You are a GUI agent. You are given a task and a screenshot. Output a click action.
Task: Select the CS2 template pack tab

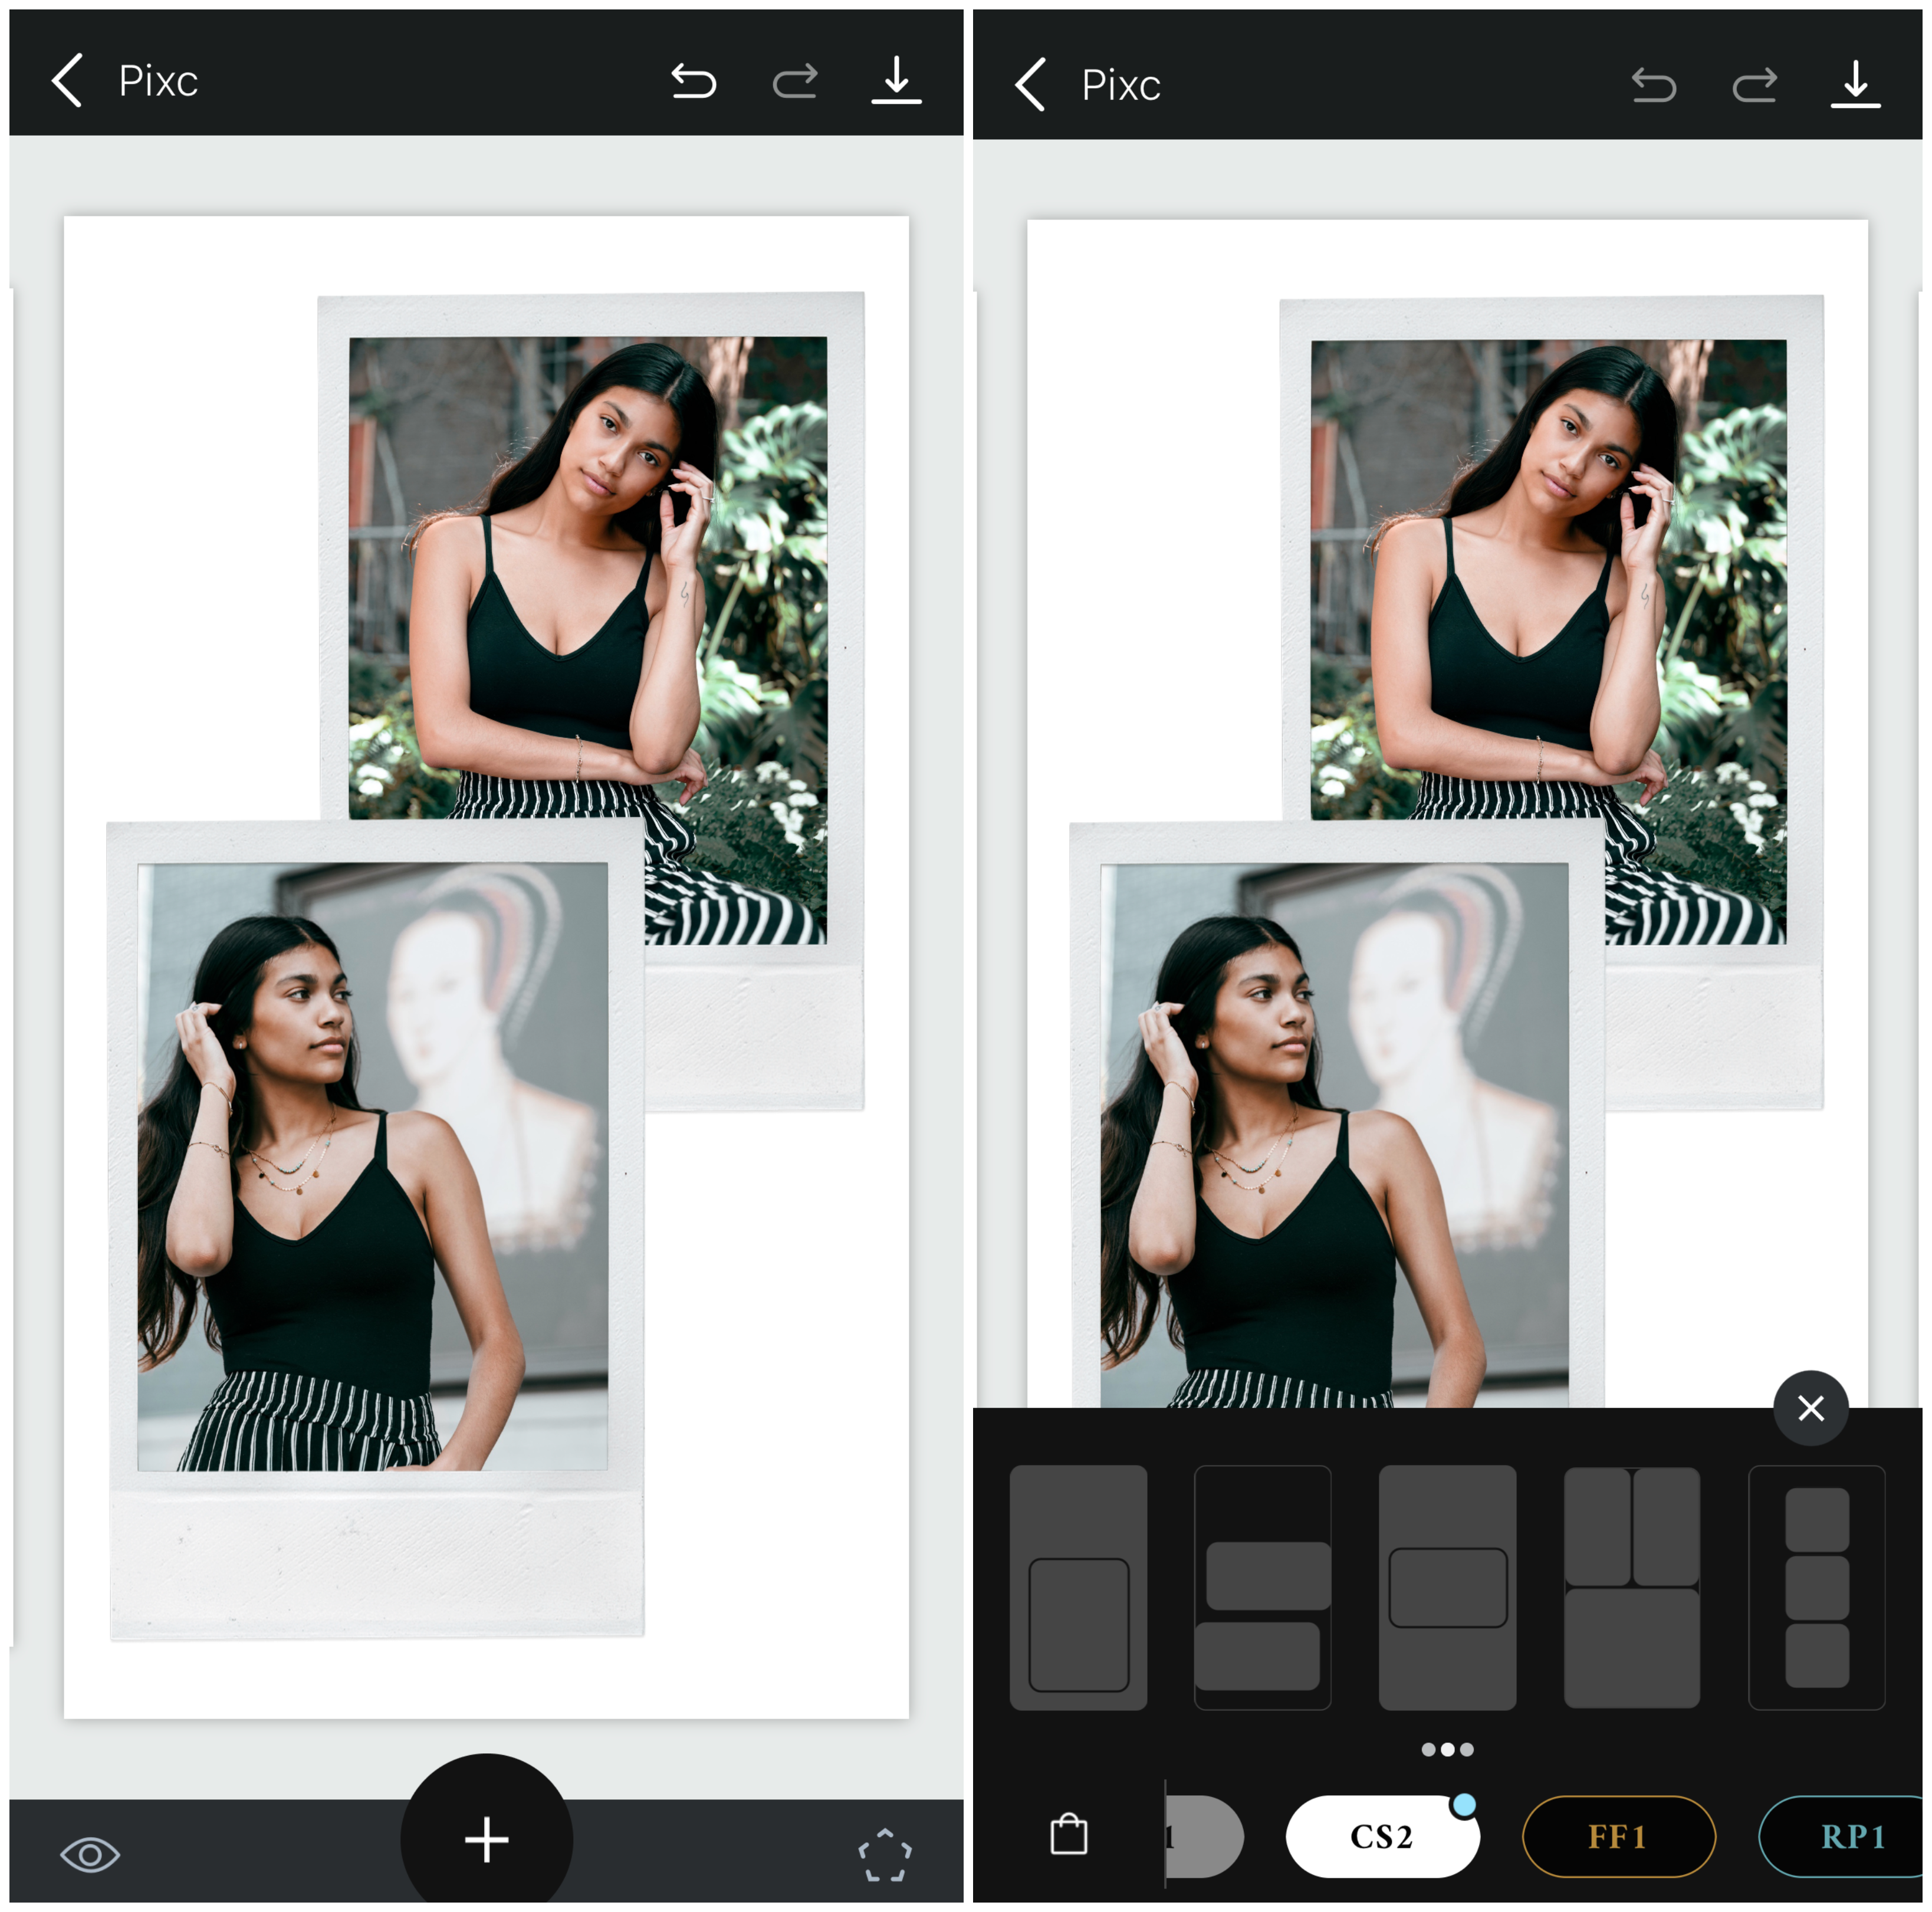[1381, 1836]
